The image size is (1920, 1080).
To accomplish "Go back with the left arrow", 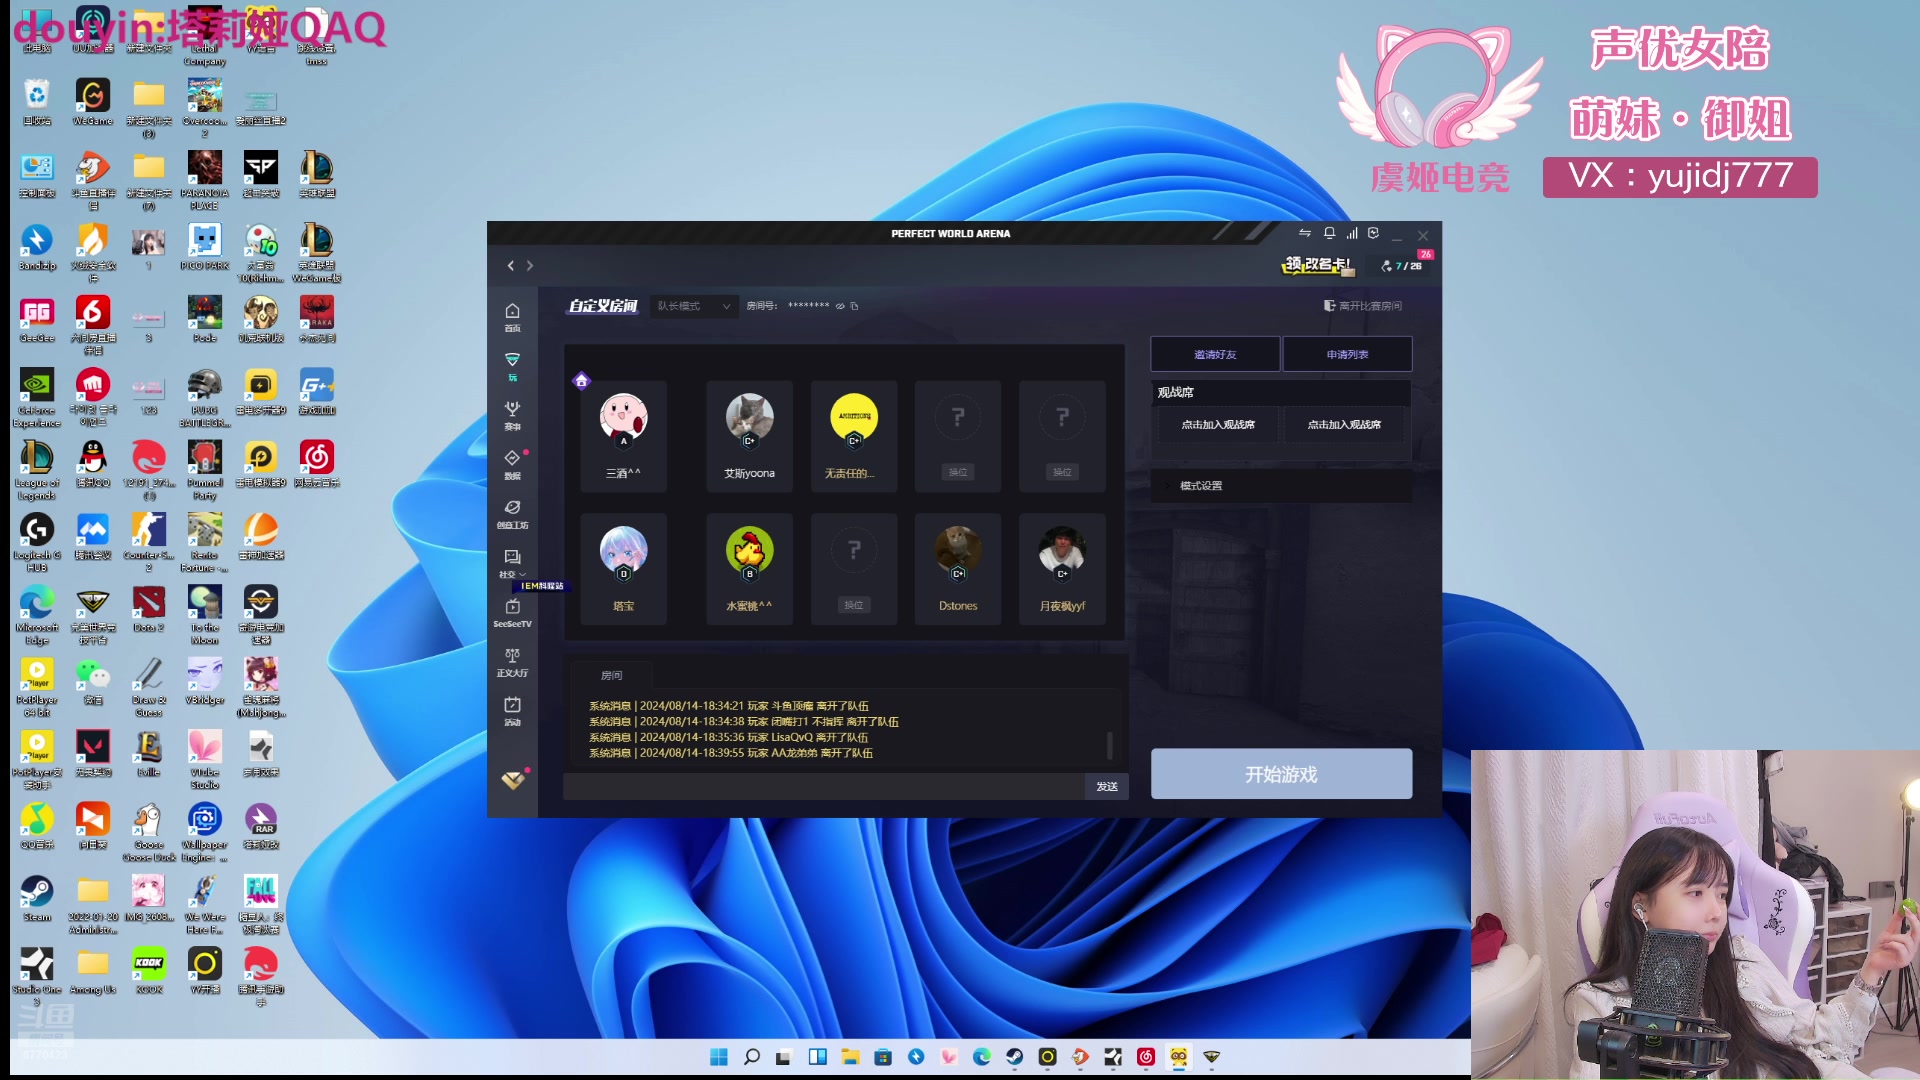I will point(511,266).
